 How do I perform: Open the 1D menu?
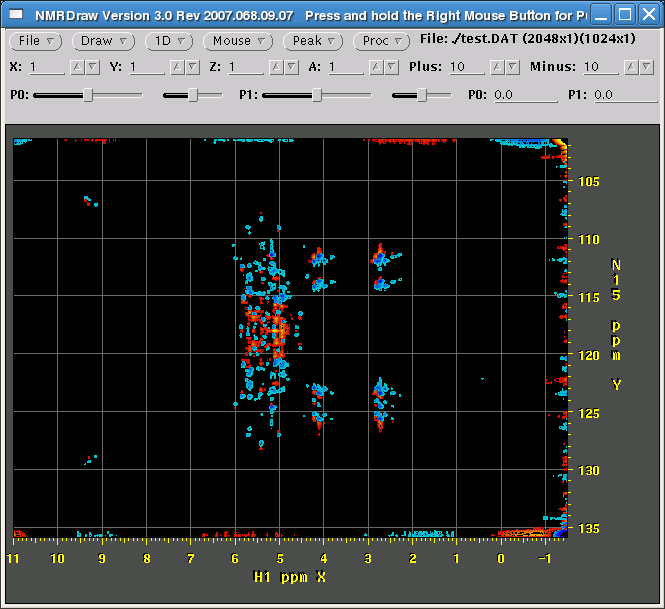tap(169, 41)
